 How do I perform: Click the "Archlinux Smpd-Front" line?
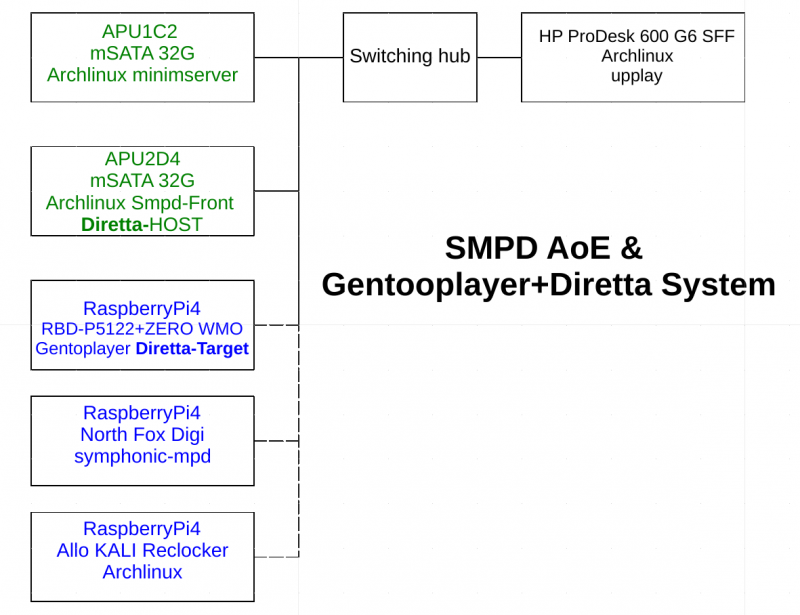click(140, 203)
